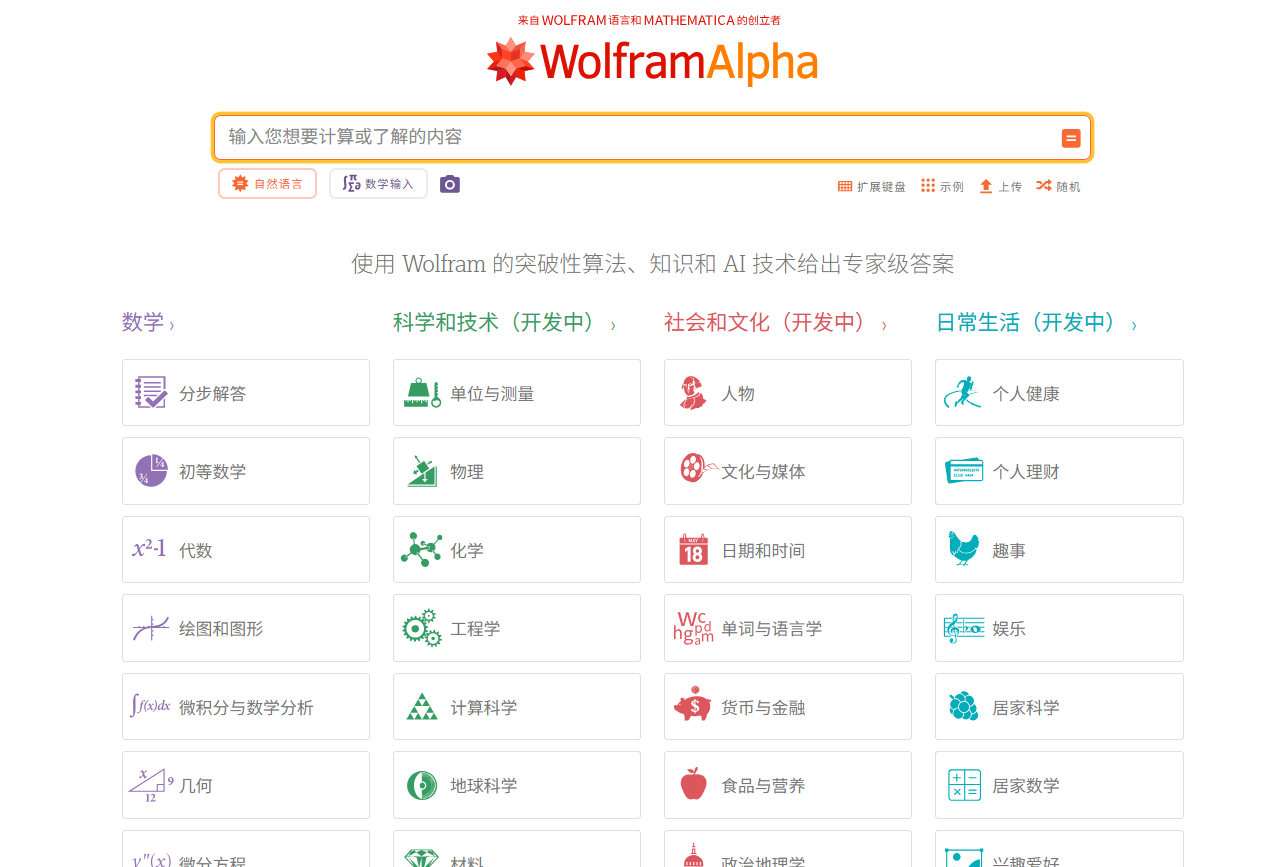Open 趣事 topic label
The image size is (1263, 867).
coord(1009,551)
